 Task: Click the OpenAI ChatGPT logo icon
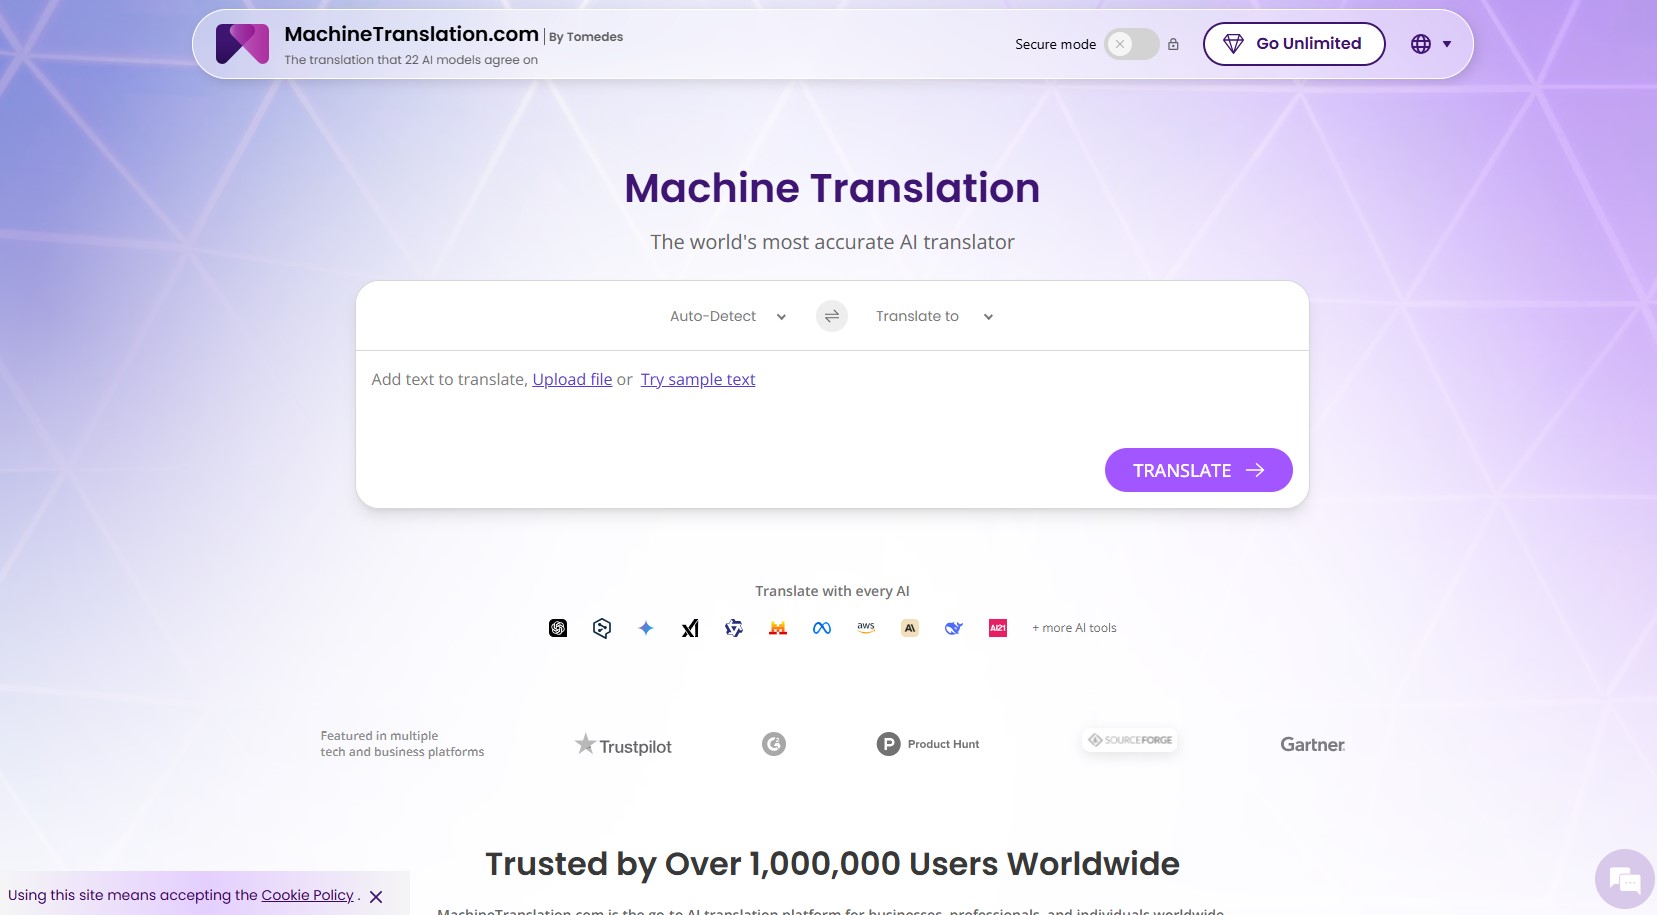coord(558,628)
